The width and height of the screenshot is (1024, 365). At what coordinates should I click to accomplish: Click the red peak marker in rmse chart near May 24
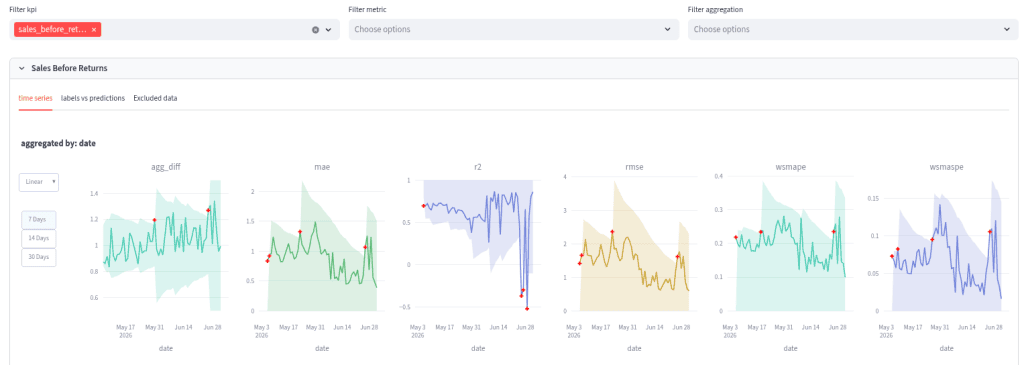click(x=612, y=232)
